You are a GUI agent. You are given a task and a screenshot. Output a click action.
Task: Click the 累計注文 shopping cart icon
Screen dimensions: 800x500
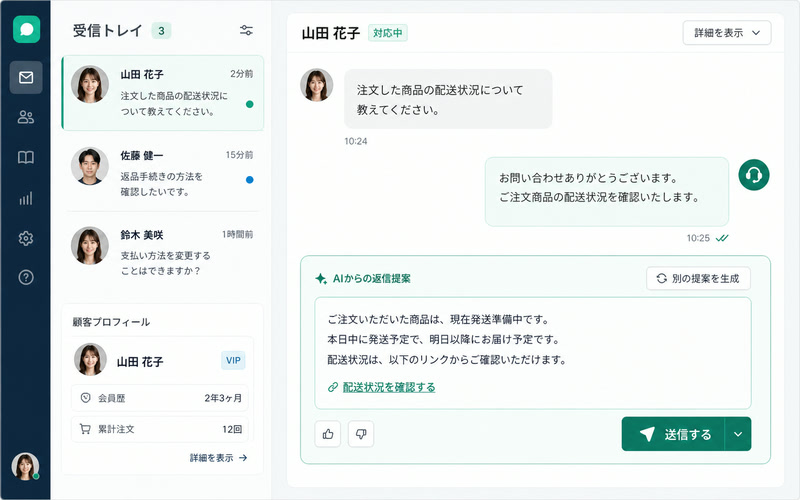pyautogui.click(x=85, y=429)
